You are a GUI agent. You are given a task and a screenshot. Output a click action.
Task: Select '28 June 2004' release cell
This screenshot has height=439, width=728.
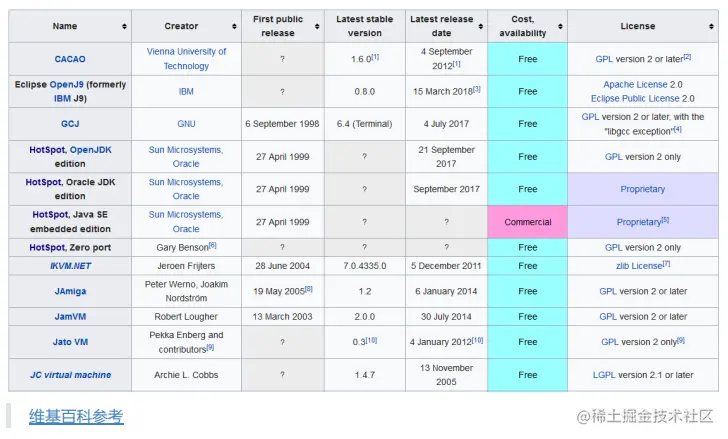(282, 266)
